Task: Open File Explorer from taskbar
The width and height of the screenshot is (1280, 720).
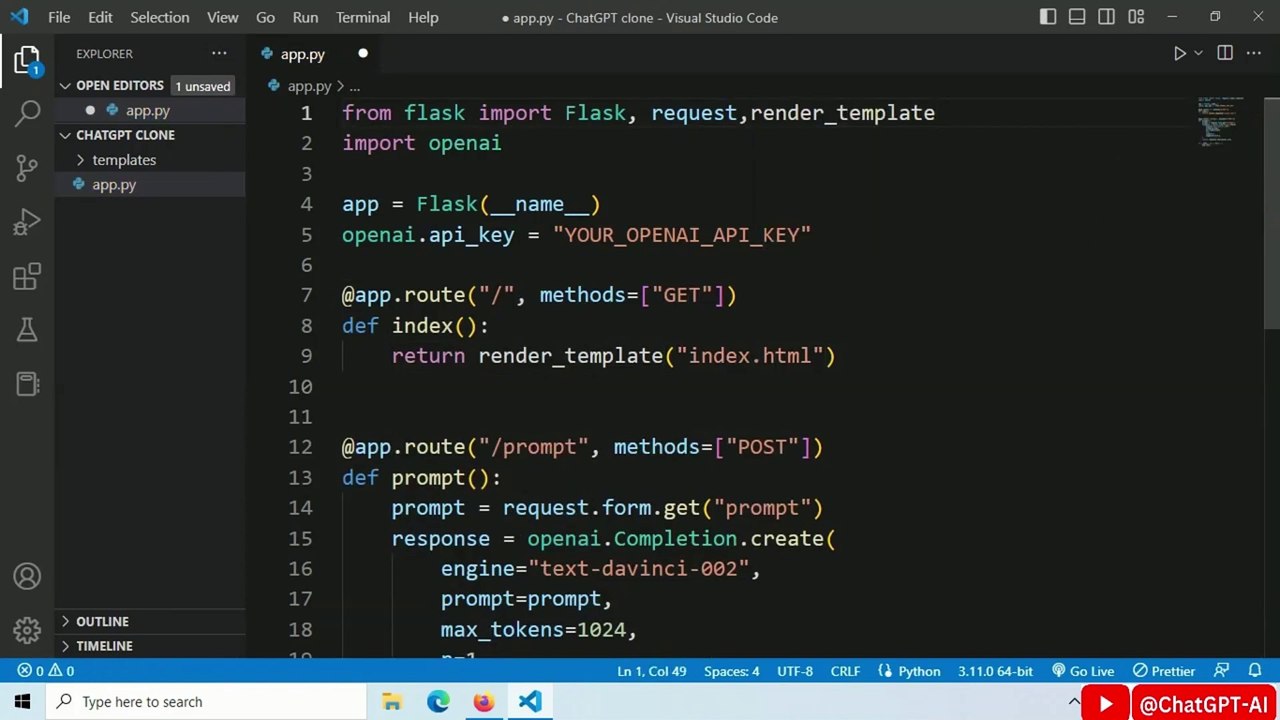Action: (391, 702)
